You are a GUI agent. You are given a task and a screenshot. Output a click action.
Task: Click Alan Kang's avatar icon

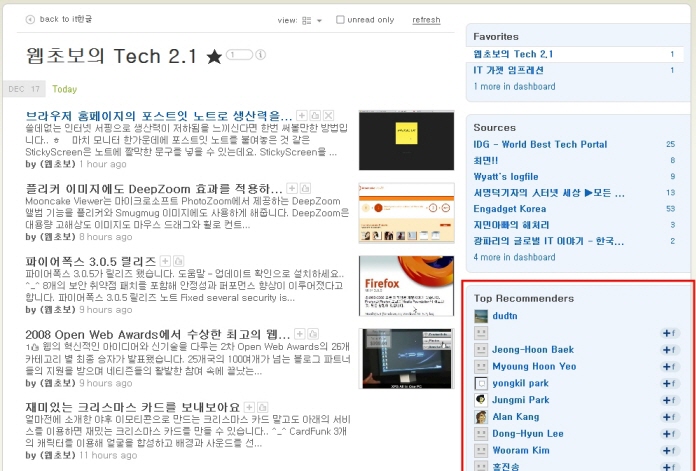481,417
